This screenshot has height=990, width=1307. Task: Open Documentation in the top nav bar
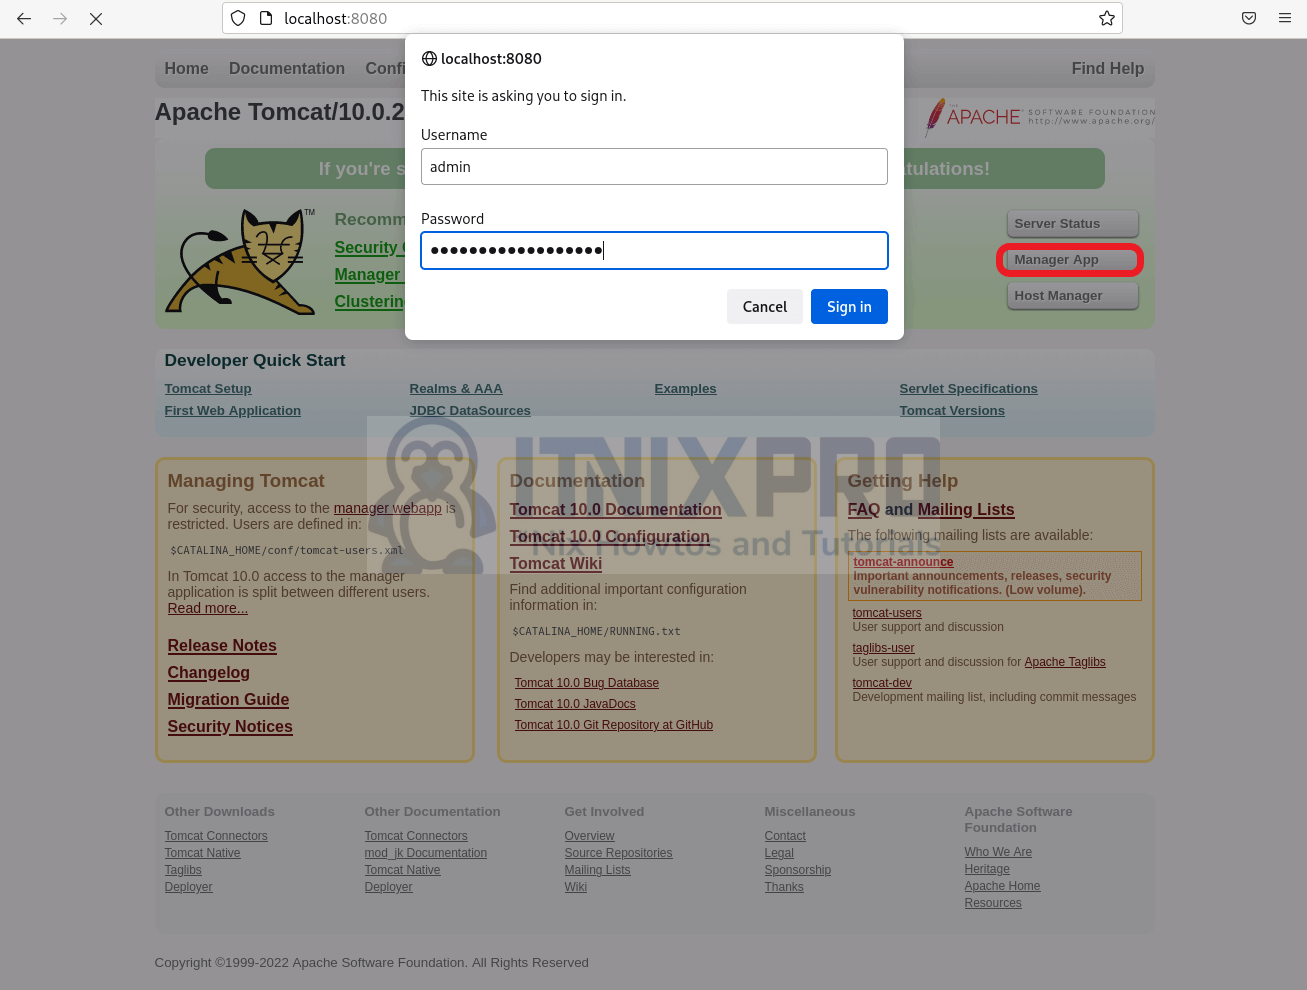tap(286, 68)
